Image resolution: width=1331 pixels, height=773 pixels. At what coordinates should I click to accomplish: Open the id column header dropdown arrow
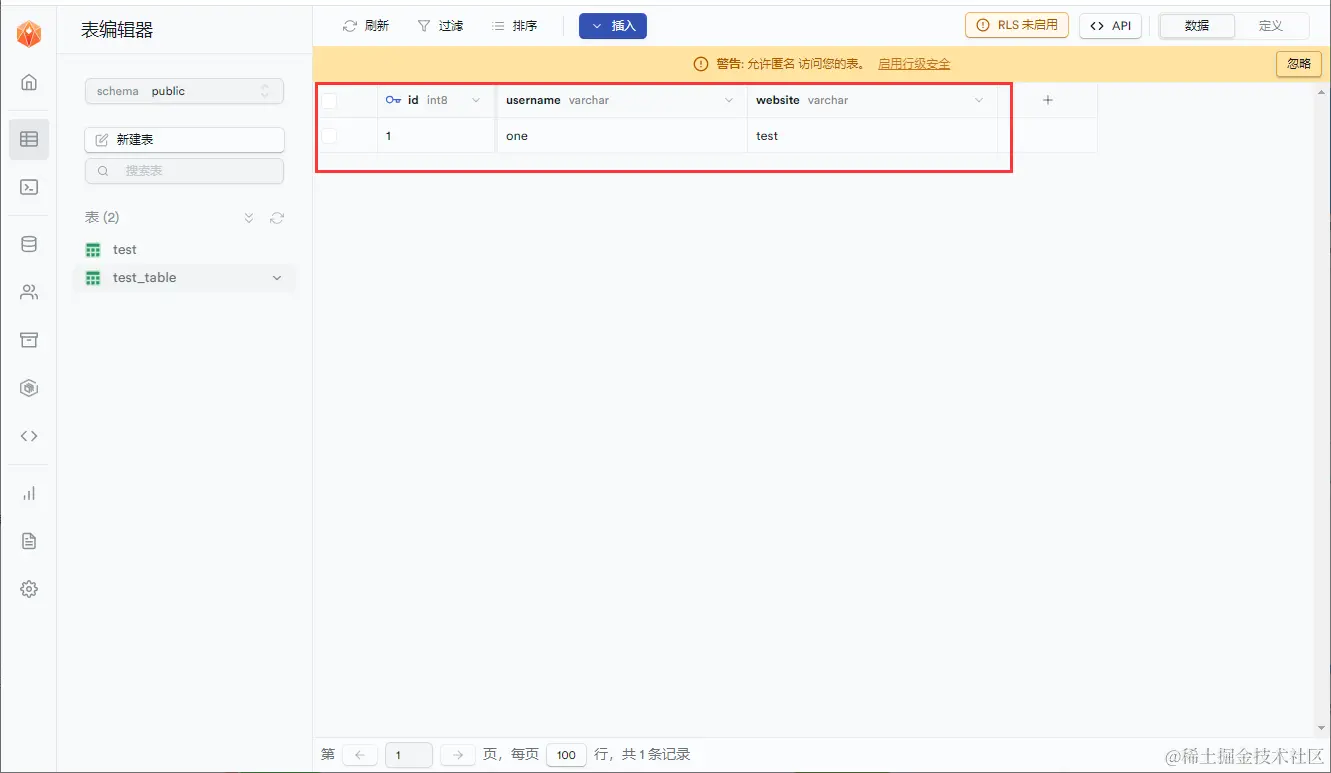475,100
